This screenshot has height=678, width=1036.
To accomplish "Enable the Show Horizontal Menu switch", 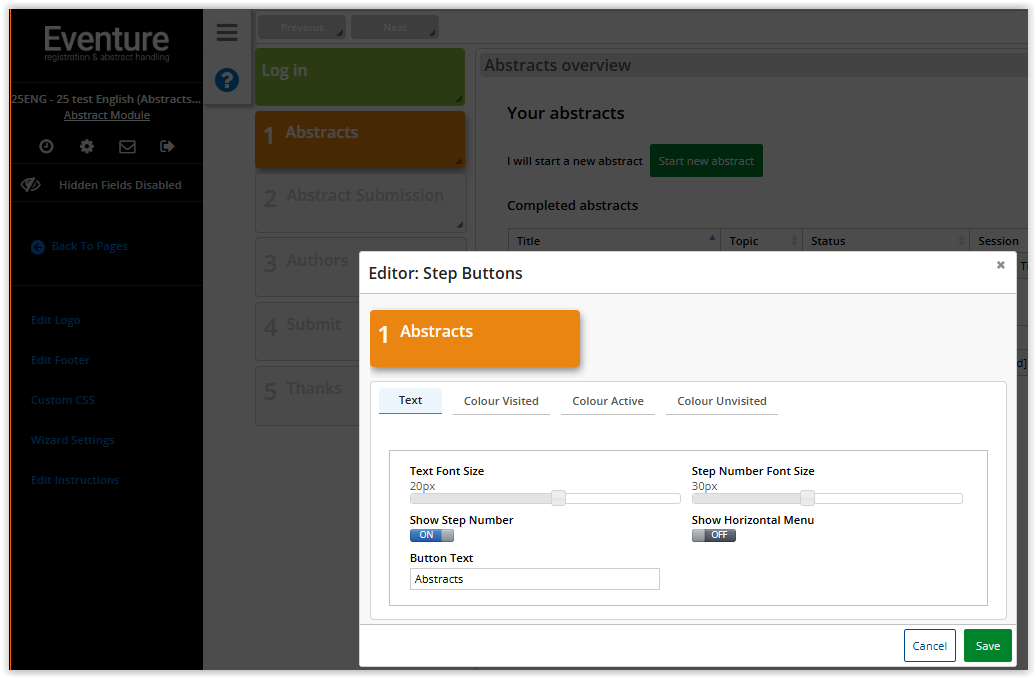I will point(713,535).
